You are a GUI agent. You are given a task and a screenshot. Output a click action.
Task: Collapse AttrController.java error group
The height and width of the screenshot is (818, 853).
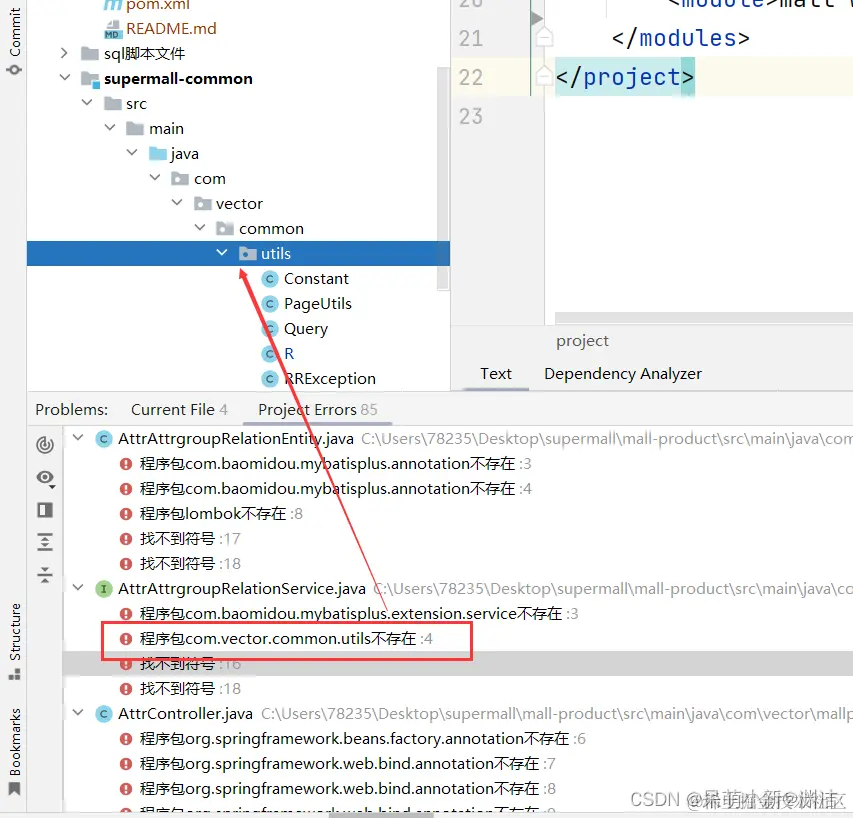(x=78, y=713)
